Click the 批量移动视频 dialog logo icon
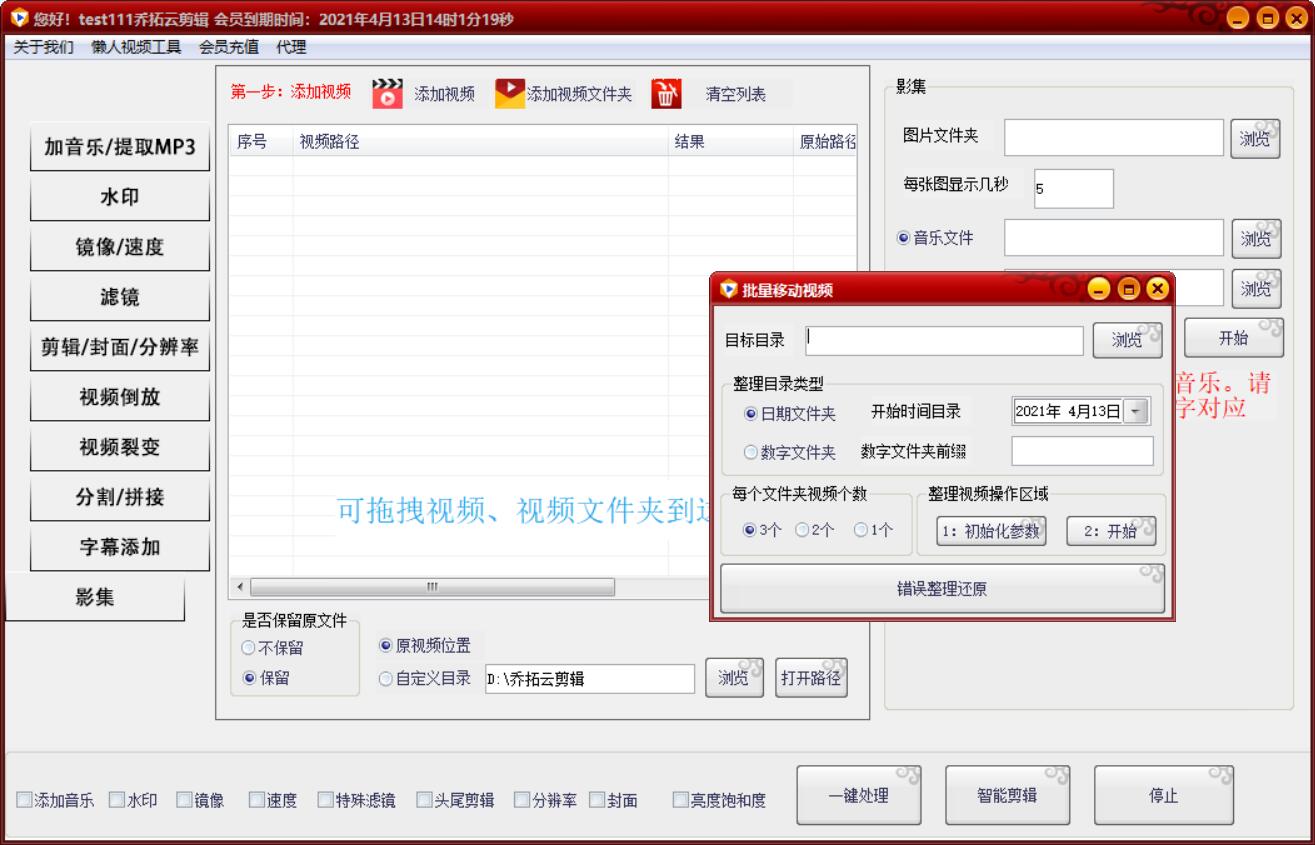Screen dimensions: 1315x845 click(728, 290)
